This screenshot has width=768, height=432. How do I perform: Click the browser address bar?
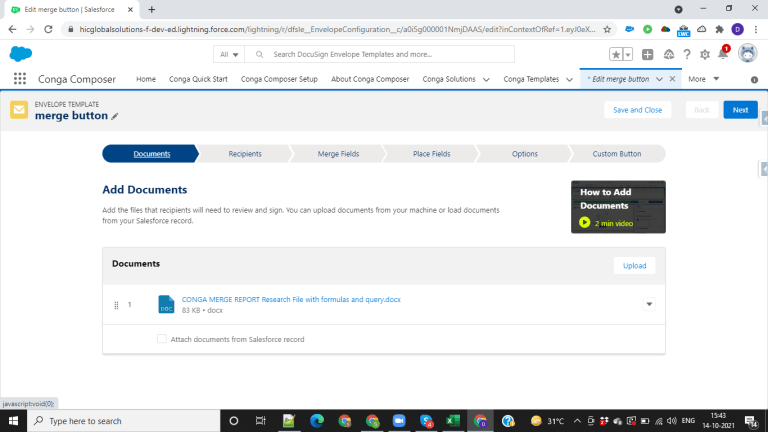point(337,29)
